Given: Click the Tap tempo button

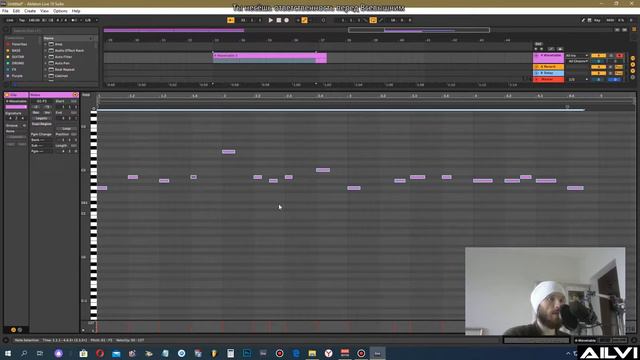Looking at the screenshot, I should [x=22, y=20].
